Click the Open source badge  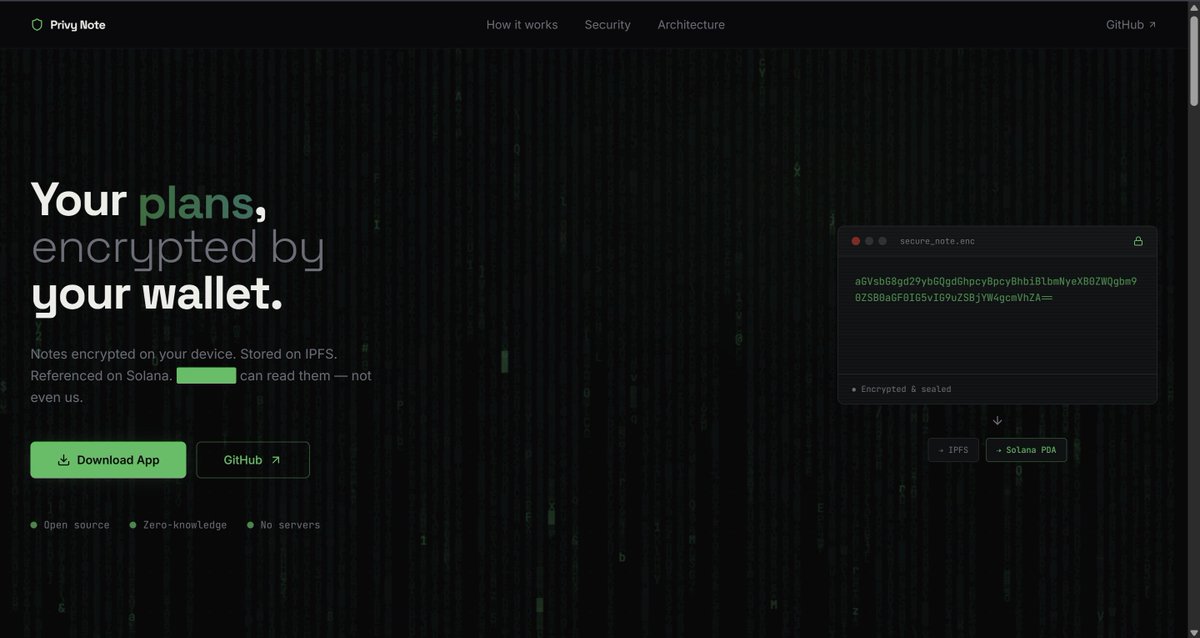pos(70,525)
